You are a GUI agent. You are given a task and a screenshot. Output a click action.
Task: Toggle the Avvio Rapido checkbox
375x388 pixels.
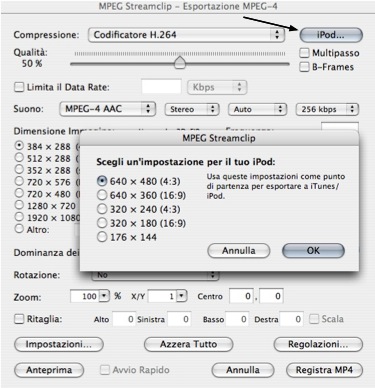point(105,370)
